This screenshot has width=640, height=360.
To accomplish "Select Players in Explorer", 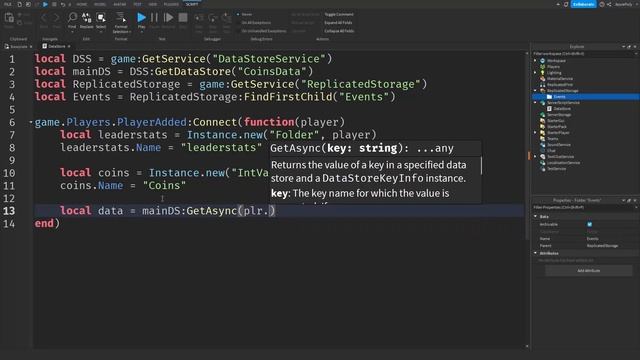I will pos(553,67).
